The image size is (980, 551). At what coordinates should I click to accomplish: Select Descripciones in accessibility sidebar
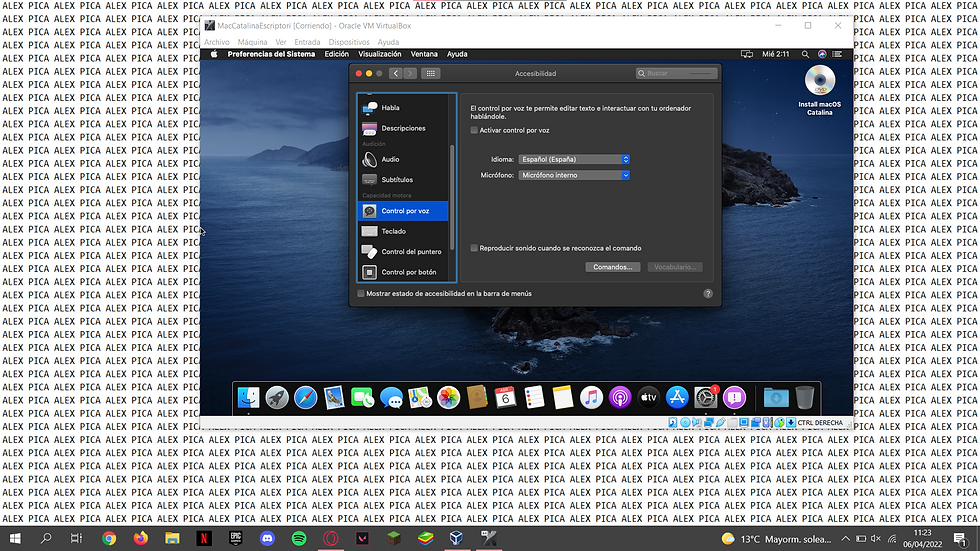click(403, 128)
